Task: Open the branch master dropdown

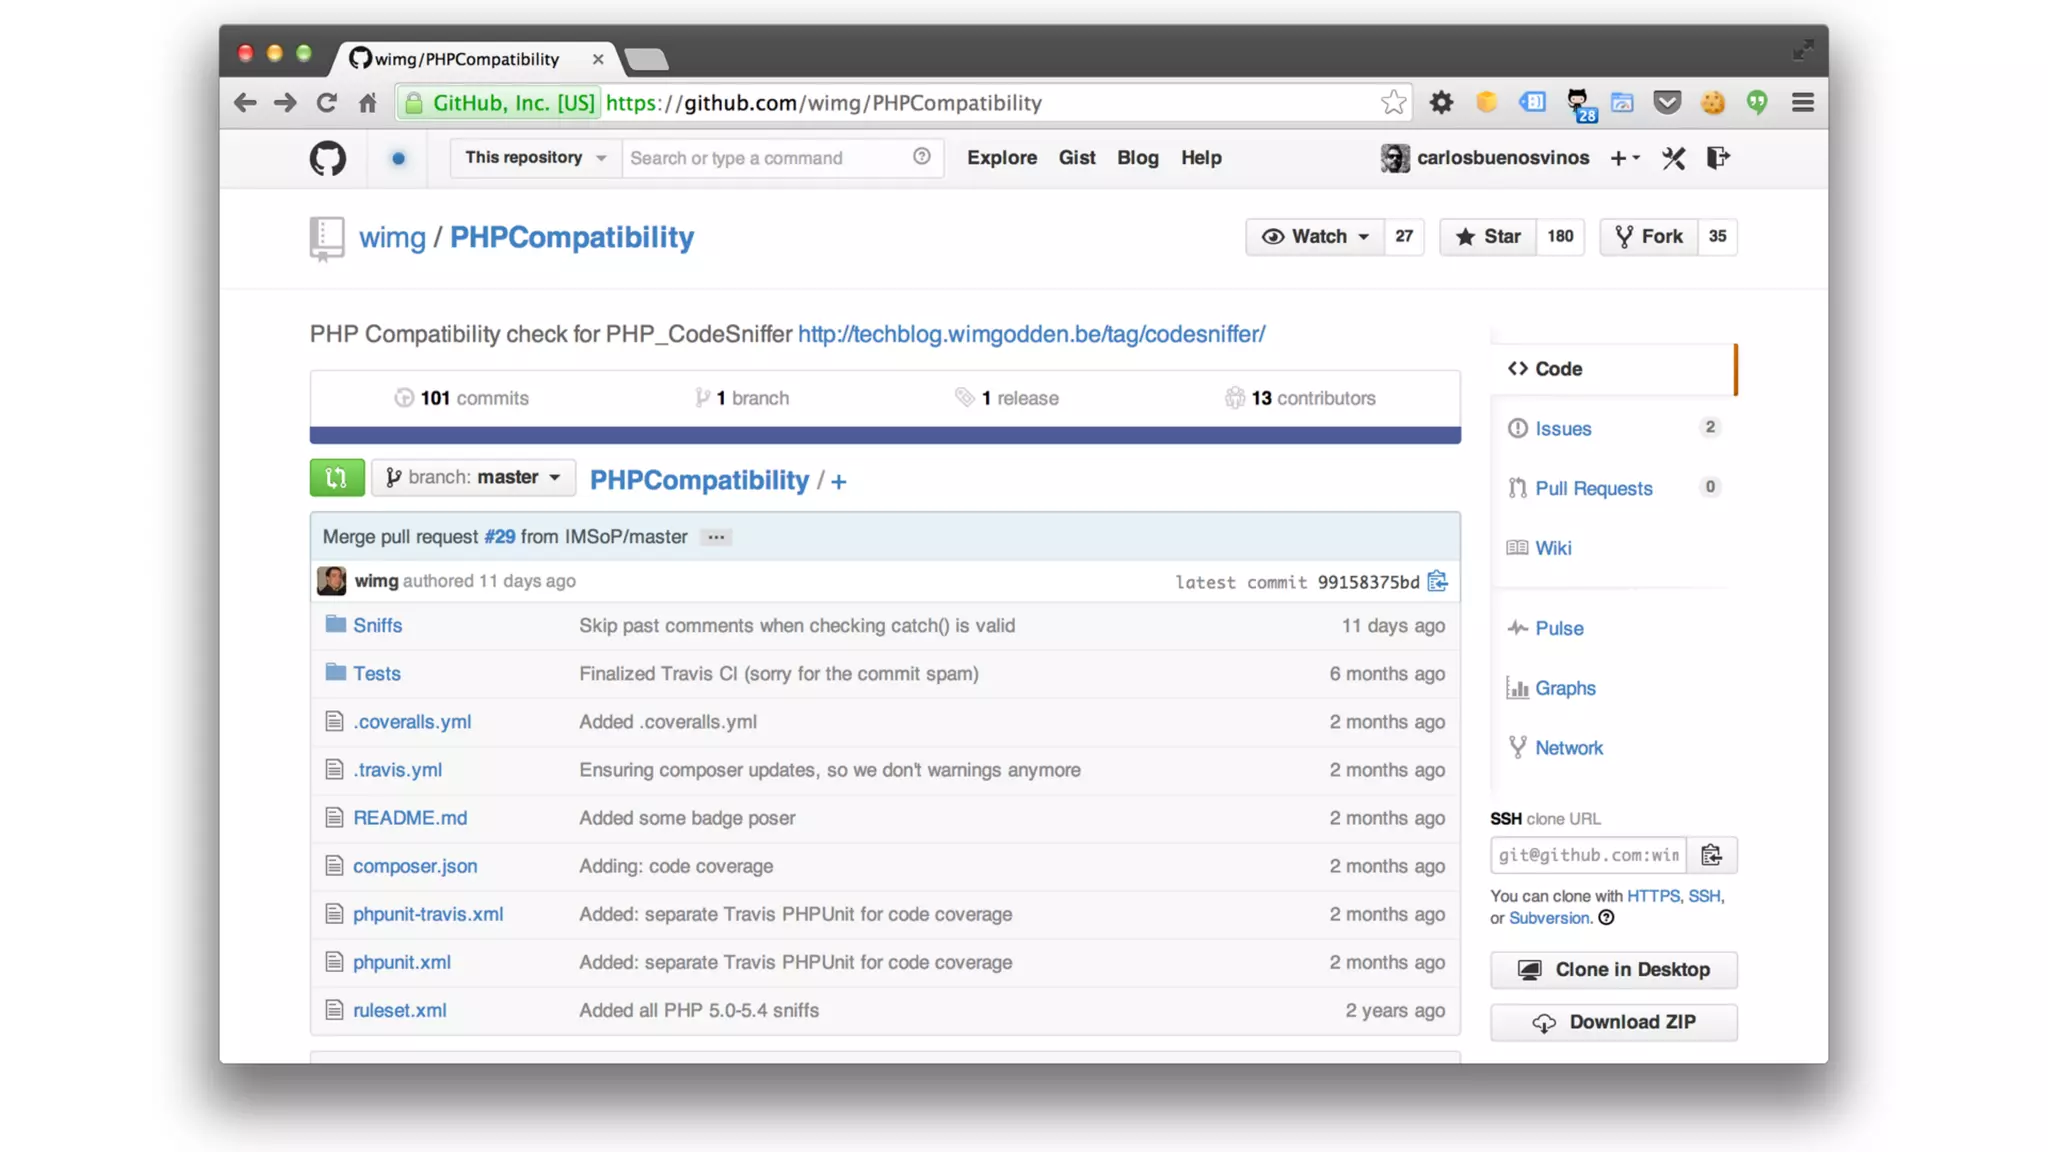Action: point(473,478)
